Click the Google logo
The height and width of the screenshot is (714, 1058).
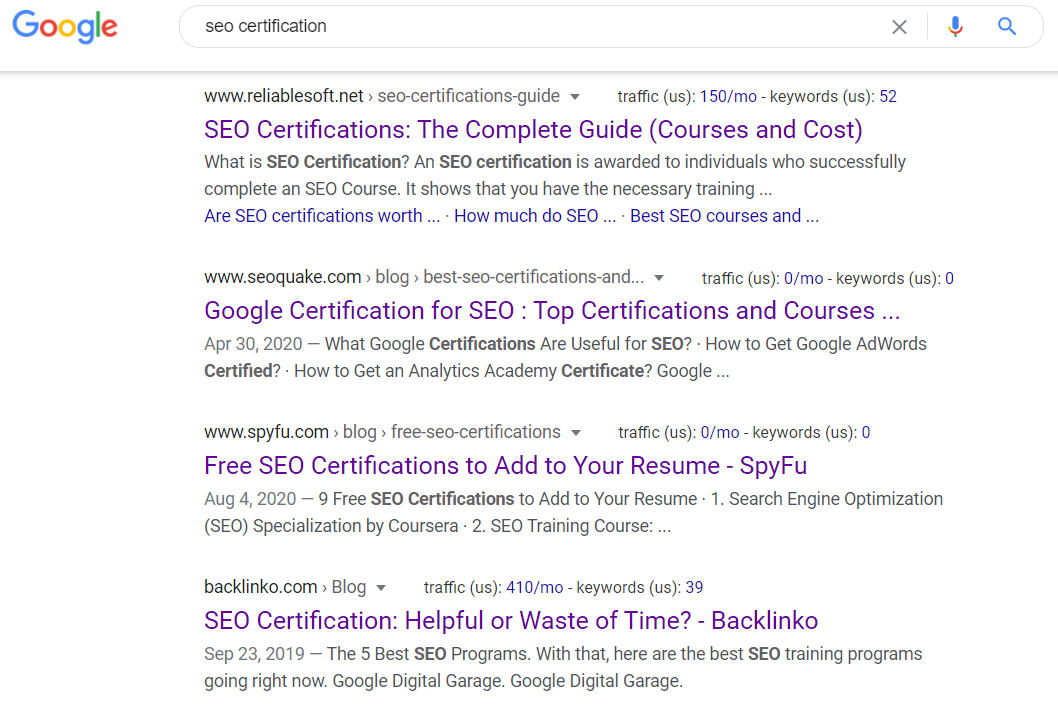point(65,26)
